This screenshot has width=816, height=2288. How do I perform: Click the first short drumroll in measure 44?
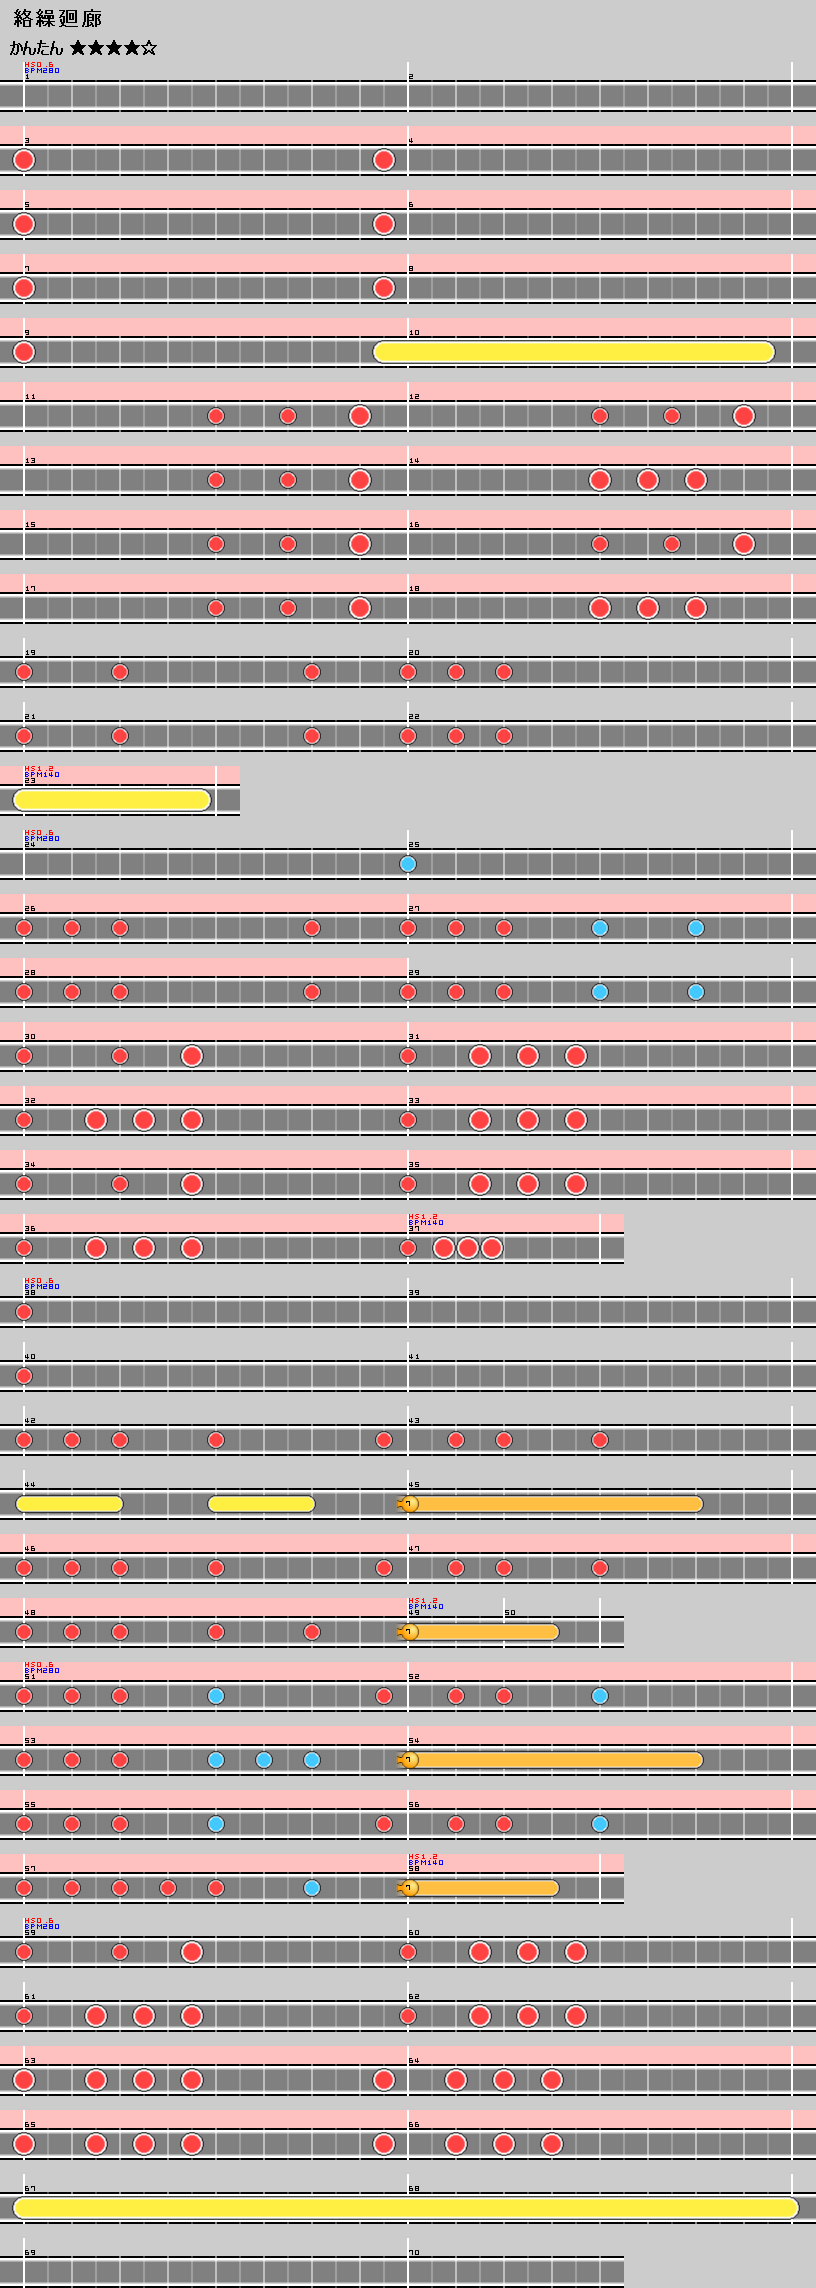coord(69,1504)
